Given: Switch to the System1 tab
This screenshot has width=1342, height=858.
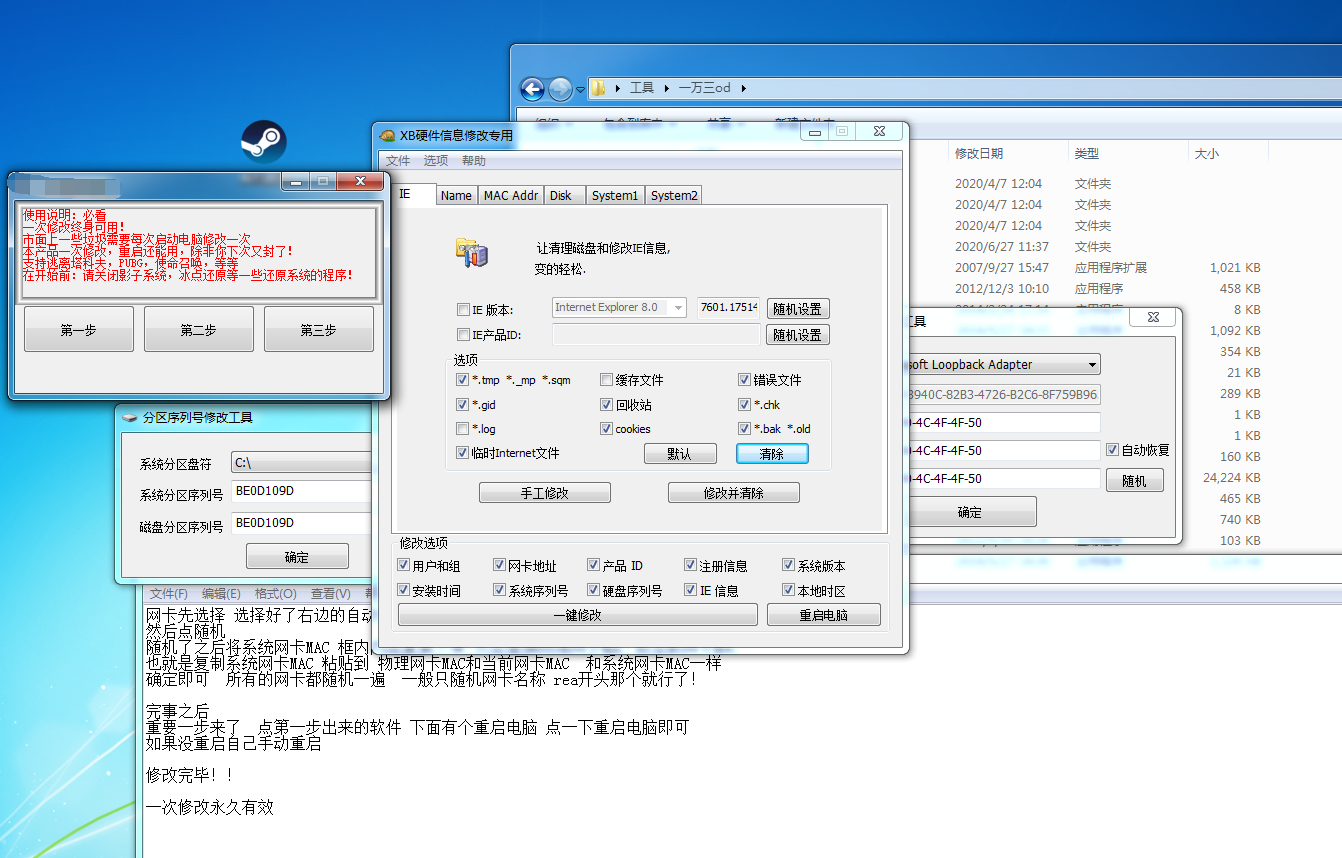Looking at the screenshot, I should click(x=615, y=195).
